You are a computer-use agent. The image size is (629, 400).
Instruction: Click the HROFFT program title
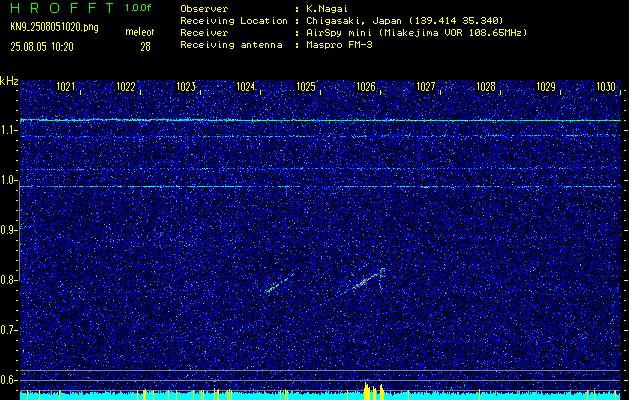[63, 8]
